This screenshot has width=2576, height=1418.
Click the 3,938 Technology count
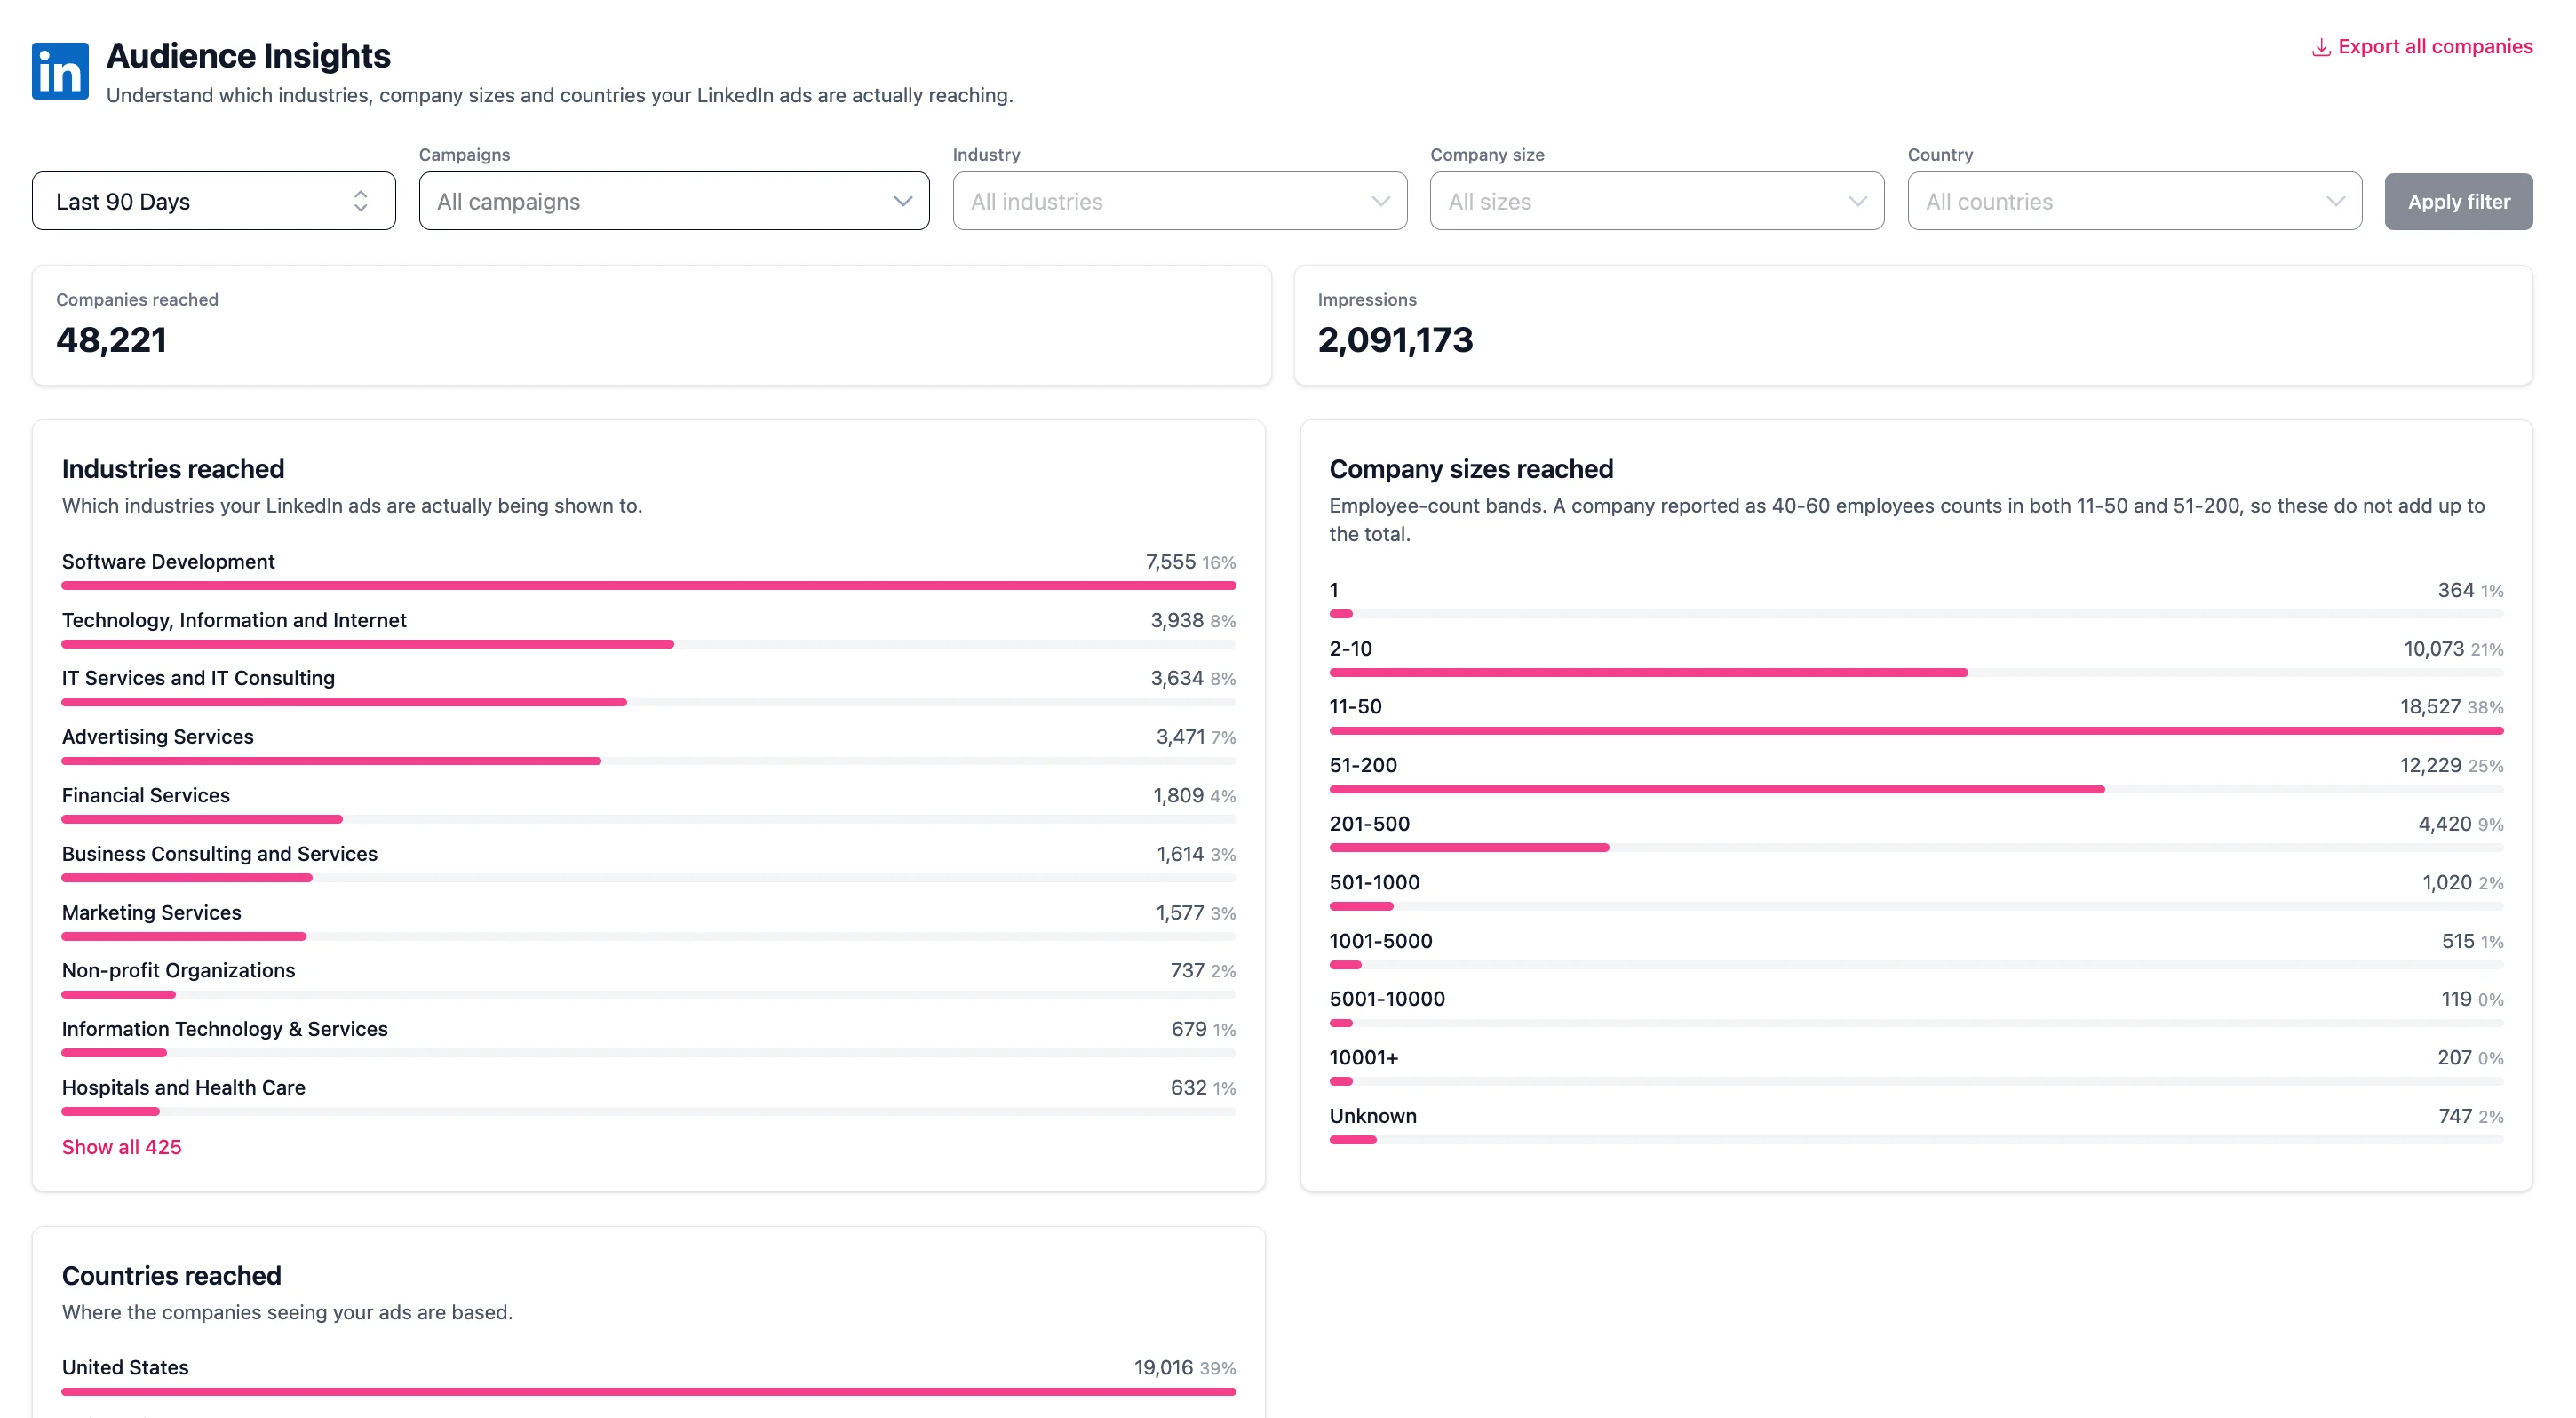pyautogui.click(x=1176, y=620)
